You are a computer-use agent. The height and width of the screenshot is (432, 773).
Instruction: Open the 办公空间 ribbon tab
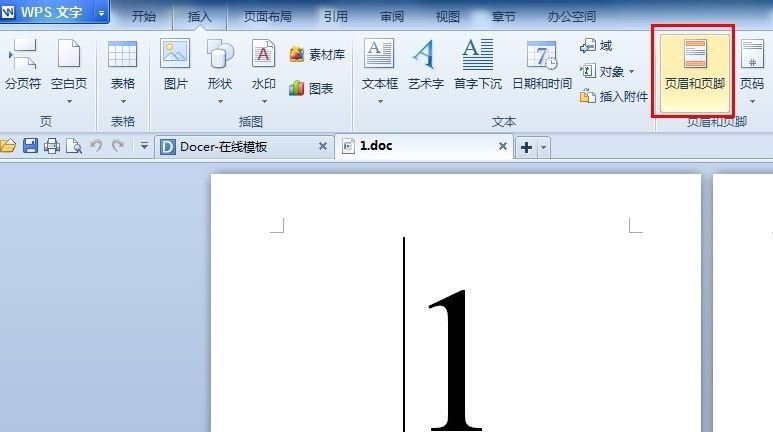572,17
